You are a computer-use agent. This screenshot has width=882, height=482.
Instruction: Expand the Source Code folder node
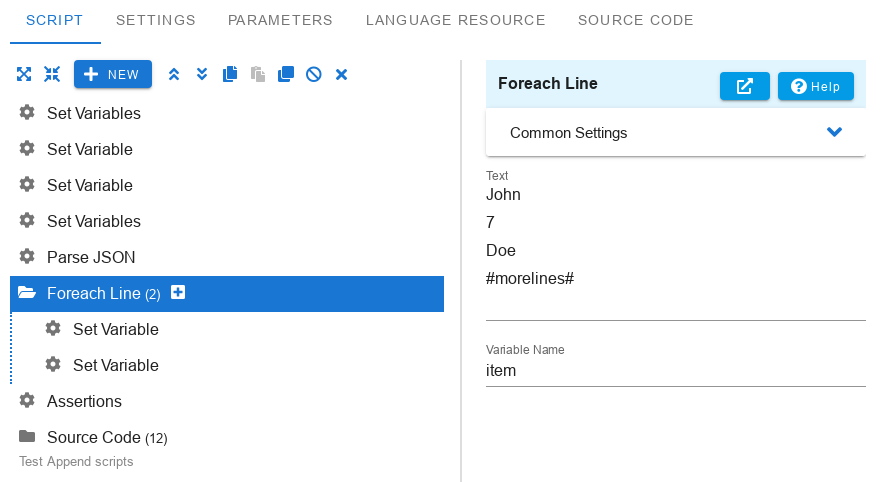pyautogui.click(x=26, y=436)
